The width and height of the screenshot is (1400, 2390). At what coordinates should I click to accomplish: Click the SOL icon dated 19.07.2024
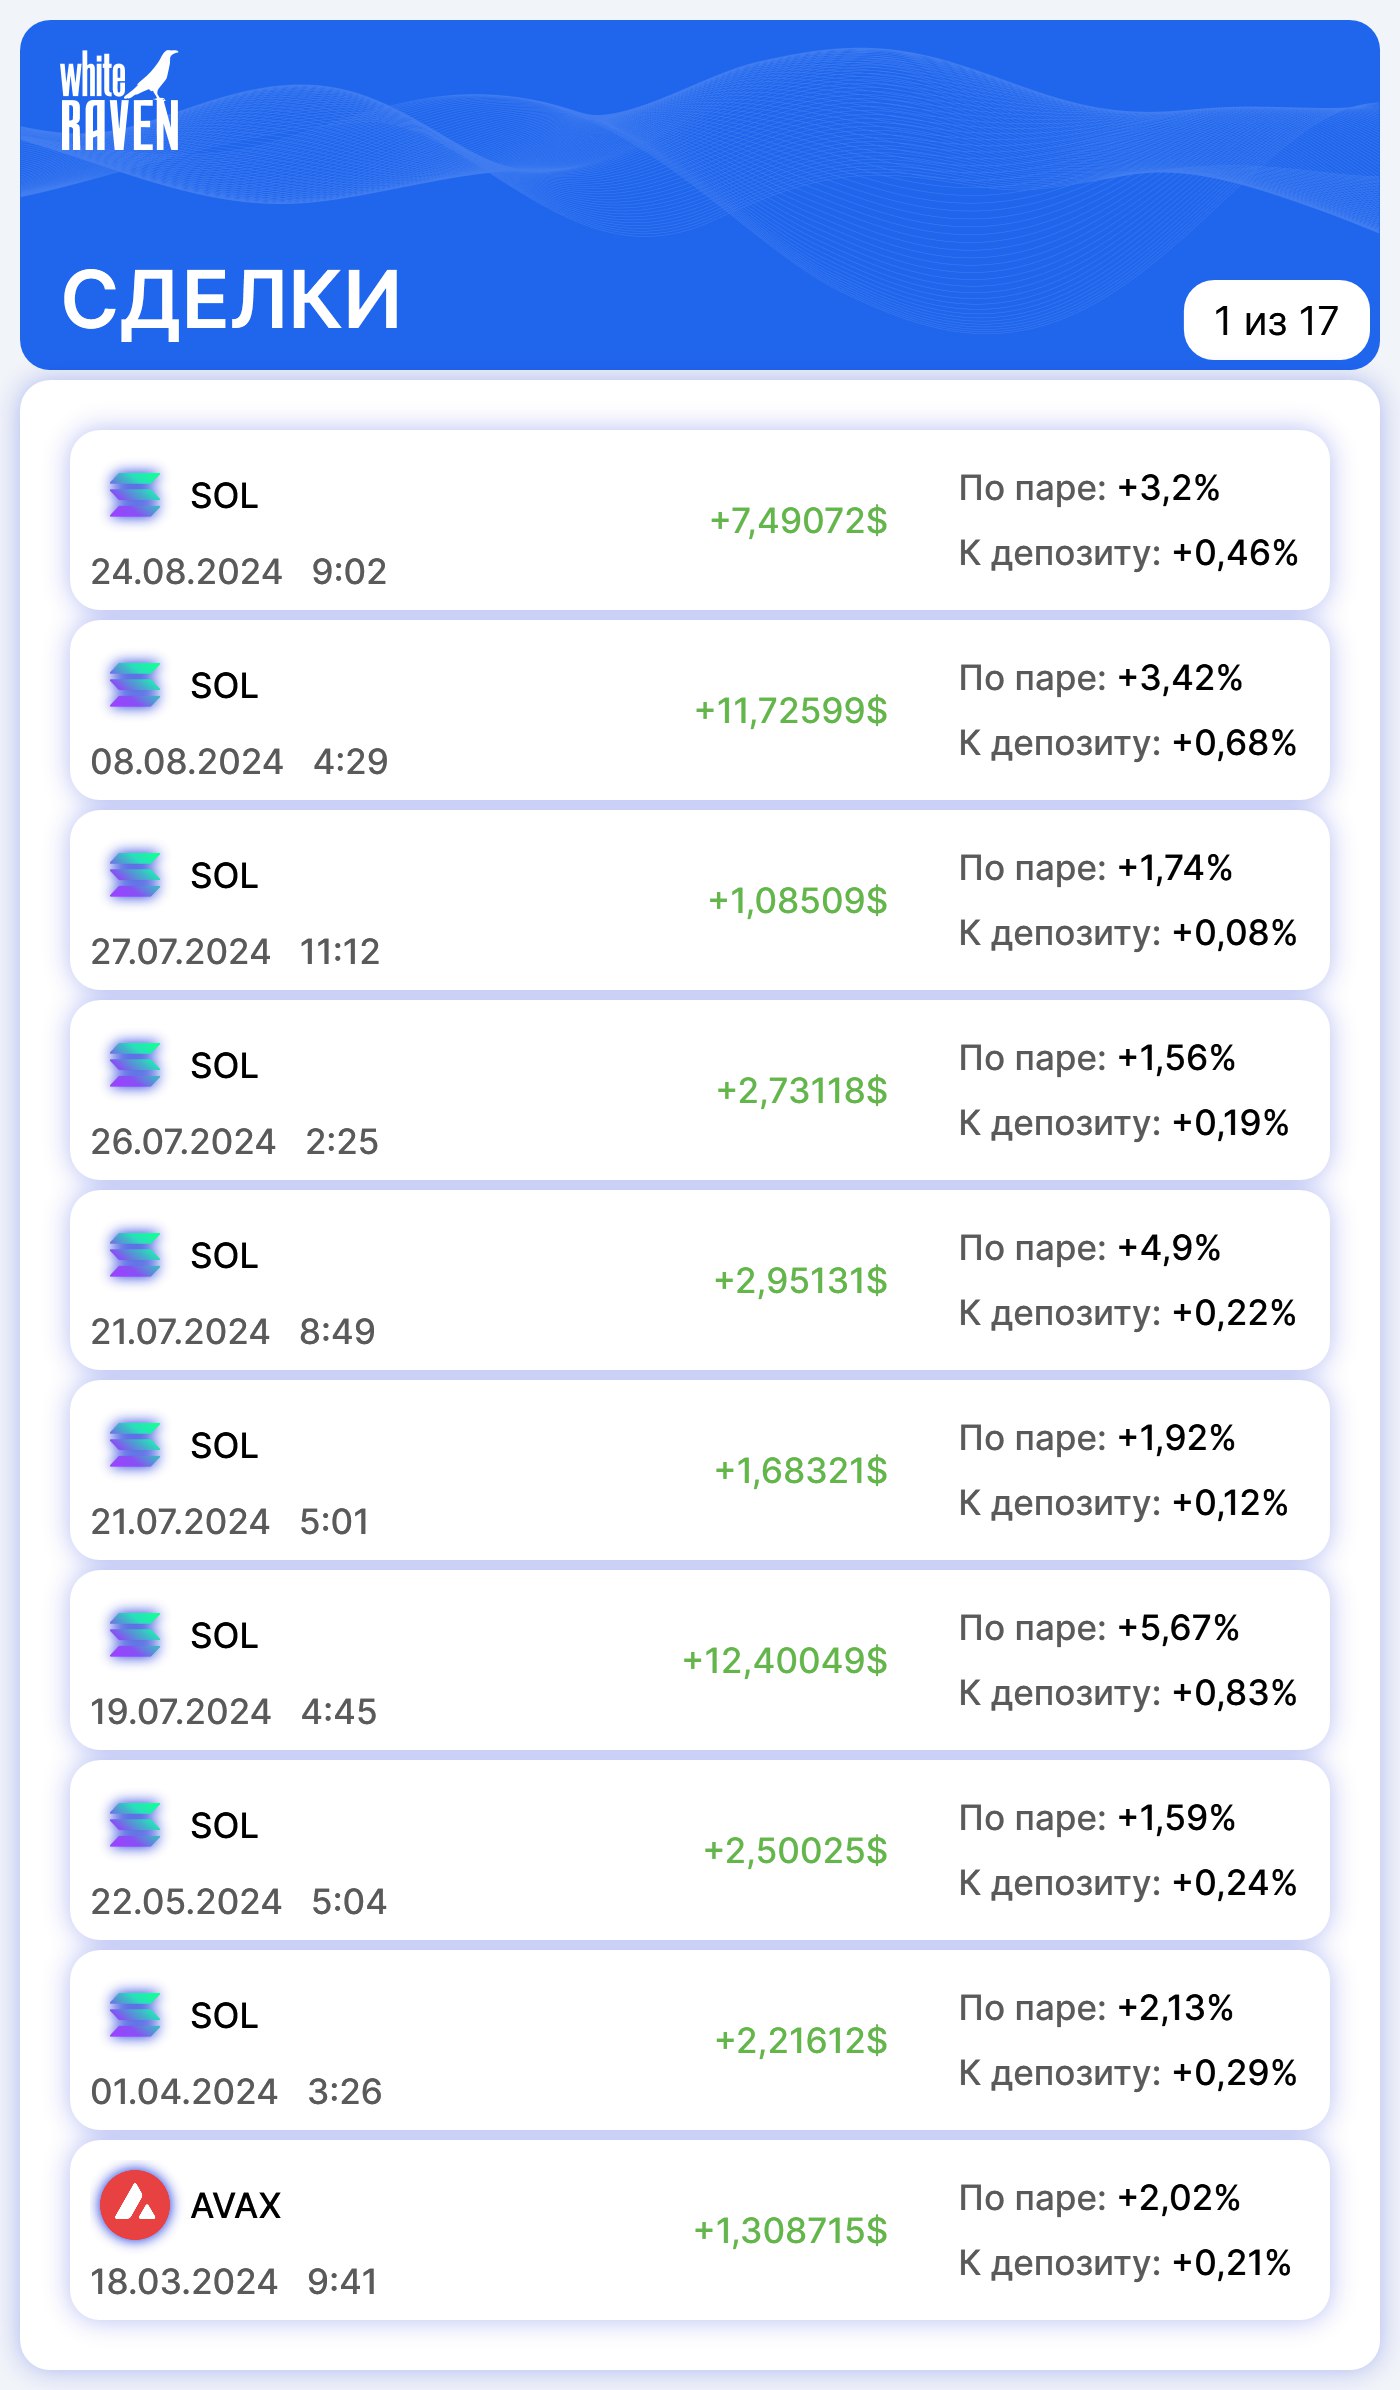tap(135, 1634)
